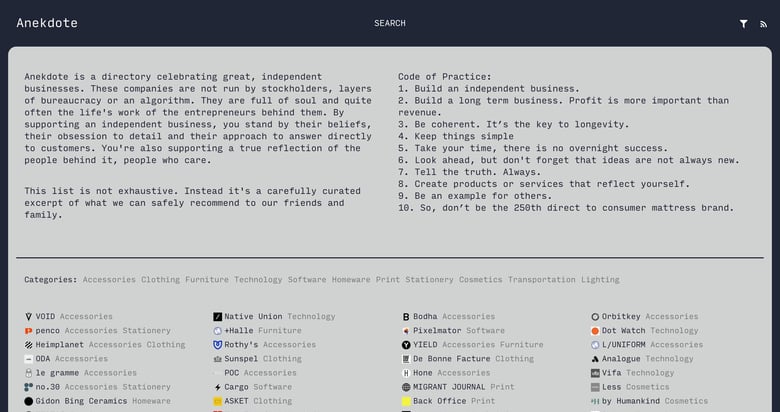This screenshot has width=780, height=412.
Task: Click the Rothy's shield logo icon
Action: pyautogui.click(x=217, y=345)
